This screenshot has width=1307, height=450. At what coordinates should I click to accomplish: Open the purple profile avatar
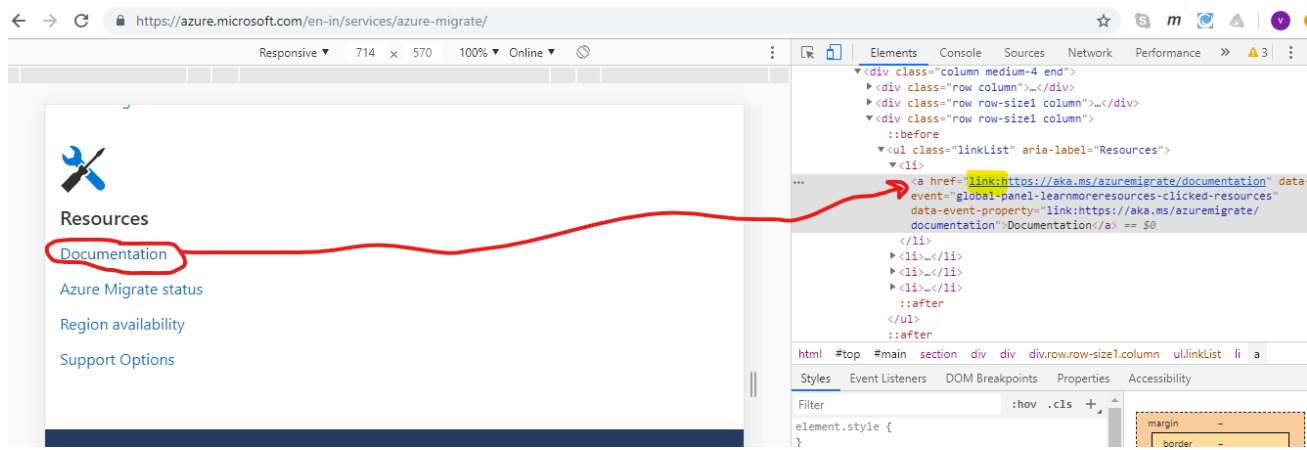[1280, 20]
